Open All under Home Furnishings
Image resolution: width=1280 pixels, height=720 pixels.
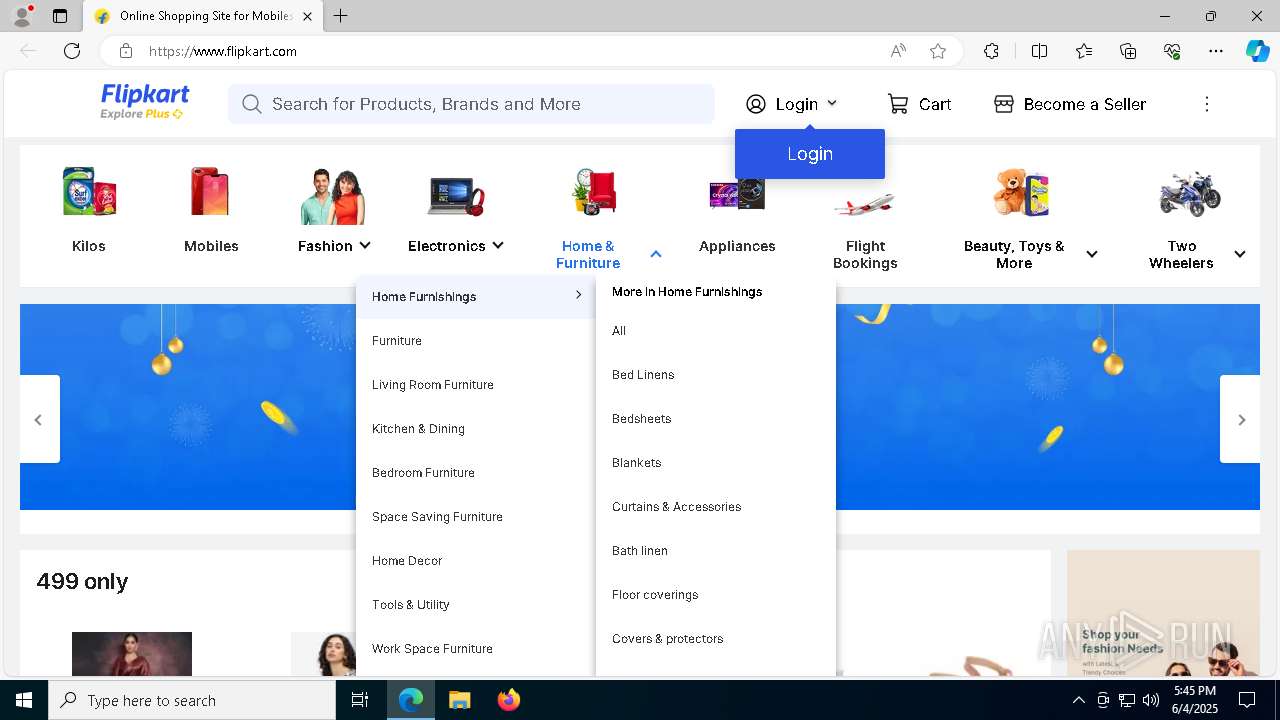pos(619,331)
